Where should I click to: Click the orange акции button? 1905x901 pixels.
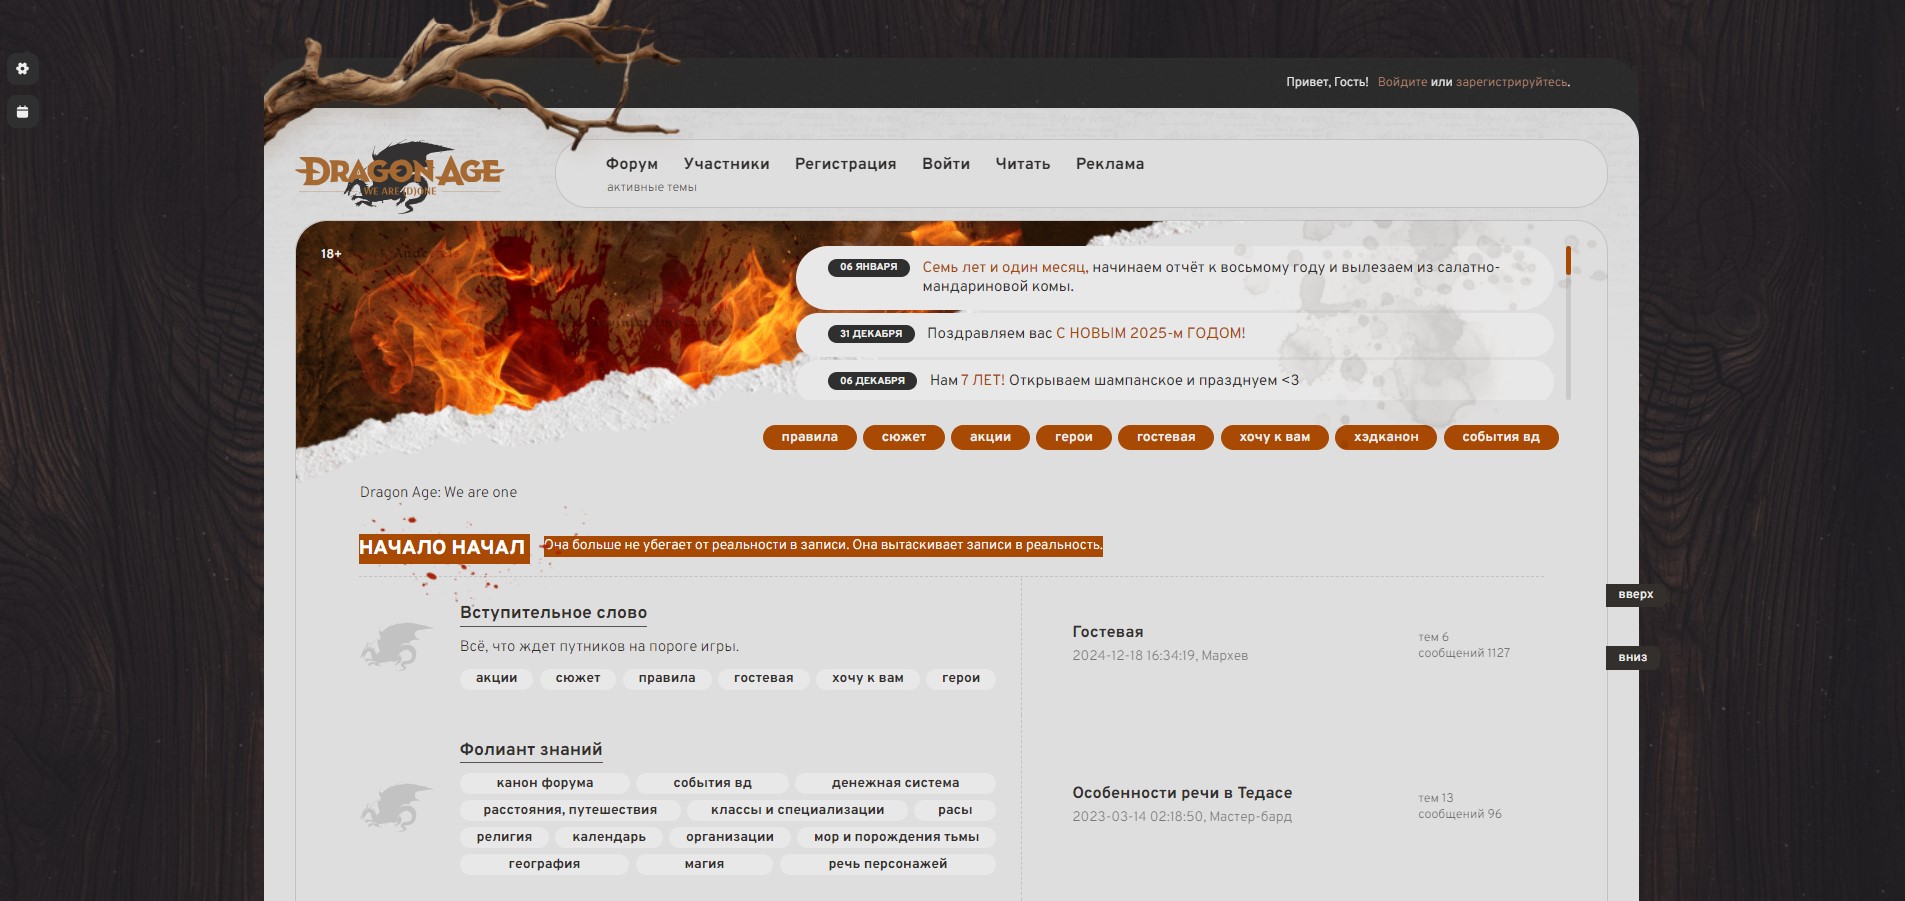tap(990, 437)
